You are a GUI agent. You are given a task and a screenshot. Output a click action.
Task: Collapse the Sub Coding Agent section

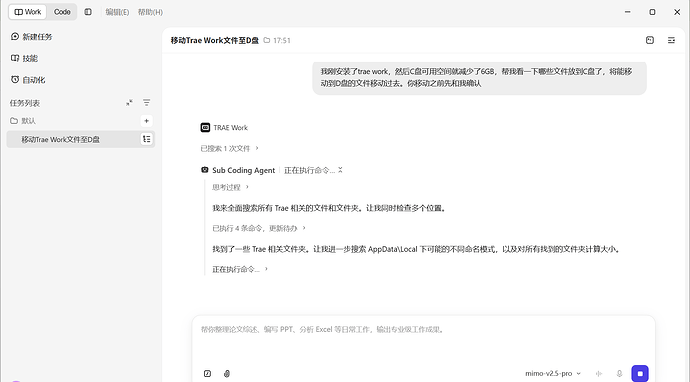coord(340,170)
